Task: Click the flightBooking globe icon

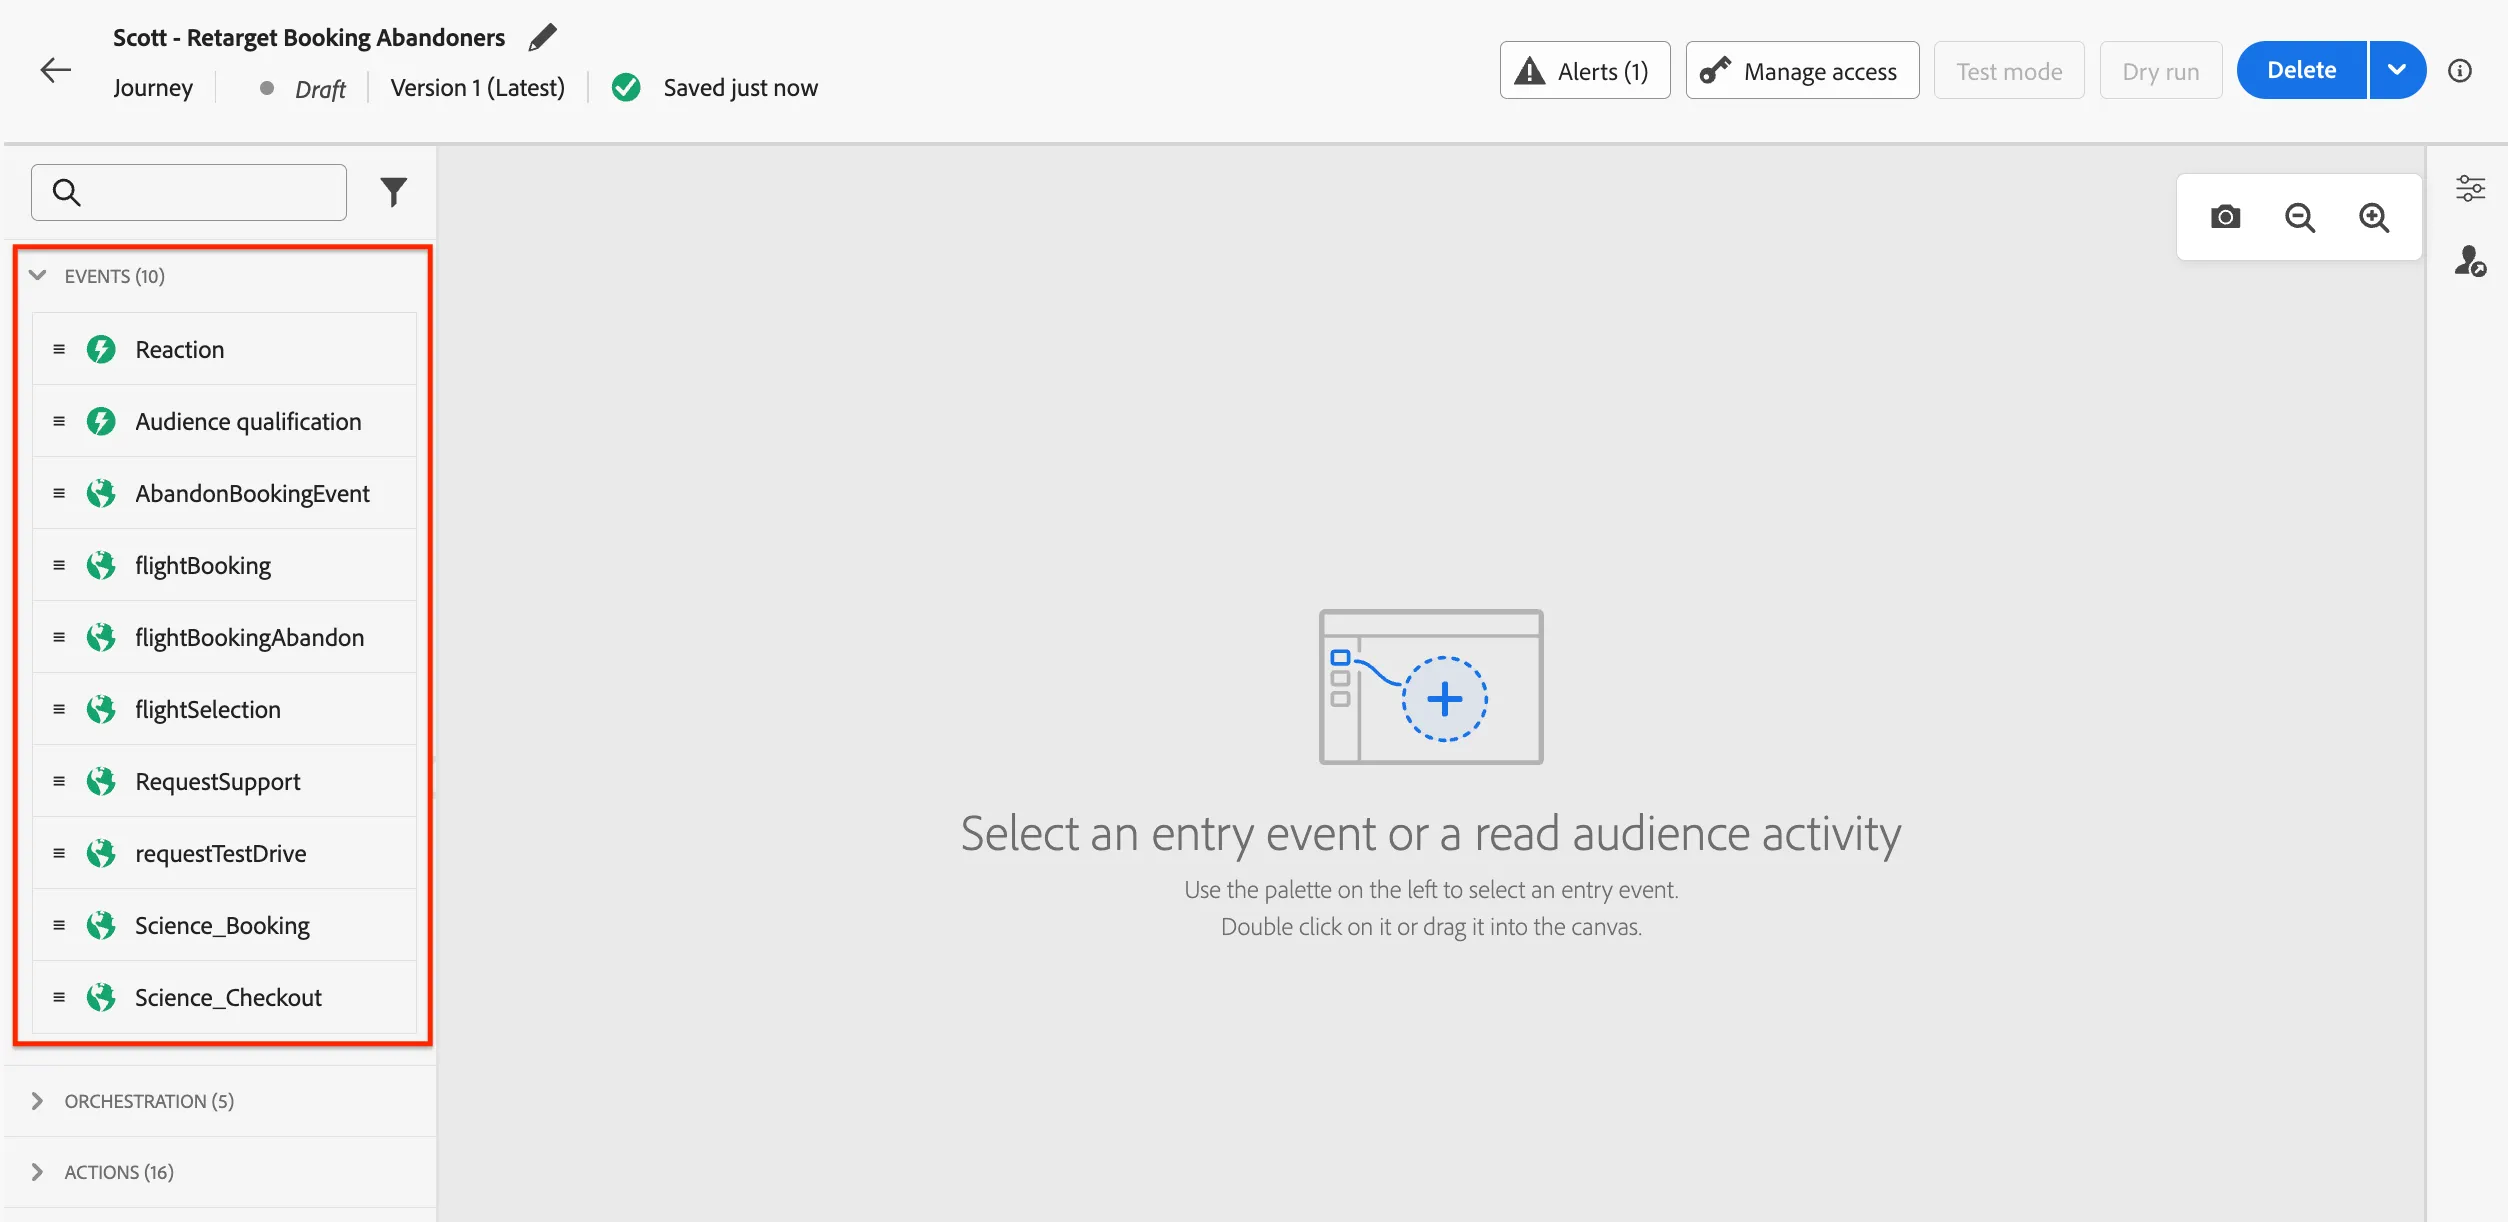Action: pos(101,565)
